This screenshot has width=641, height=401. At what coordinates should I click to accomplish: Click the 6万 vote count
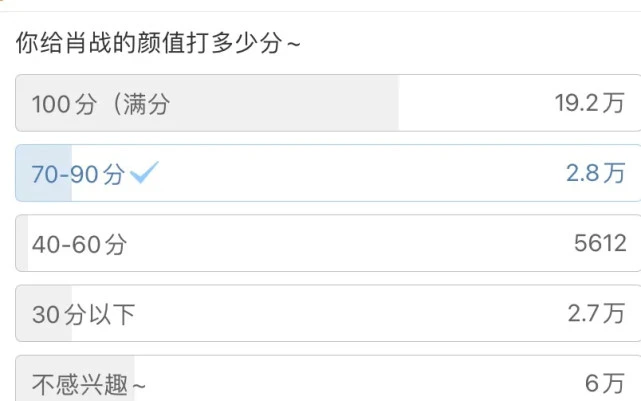point(605,384)
